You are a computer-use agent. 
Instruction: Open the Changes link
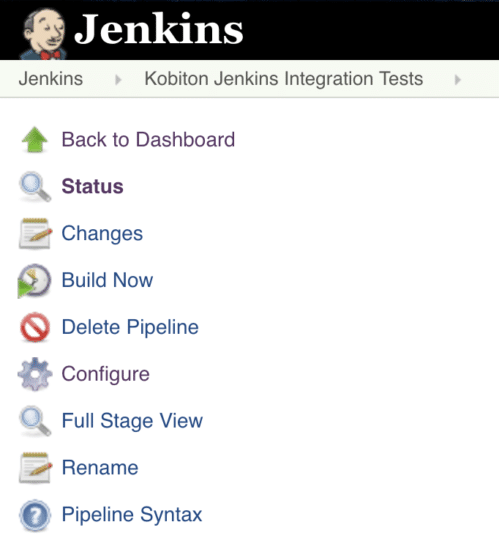tap(102, 234)
